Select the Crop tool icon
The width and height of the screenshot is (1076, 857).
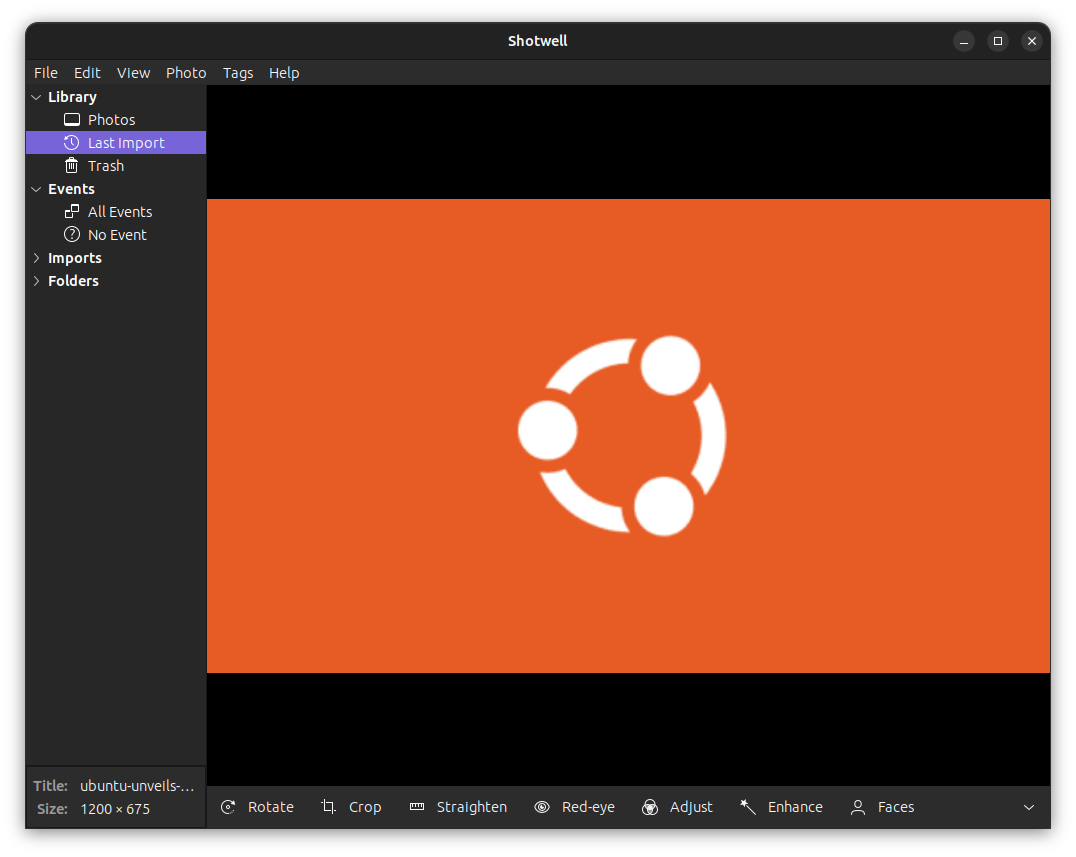click(x=328, y=807)
